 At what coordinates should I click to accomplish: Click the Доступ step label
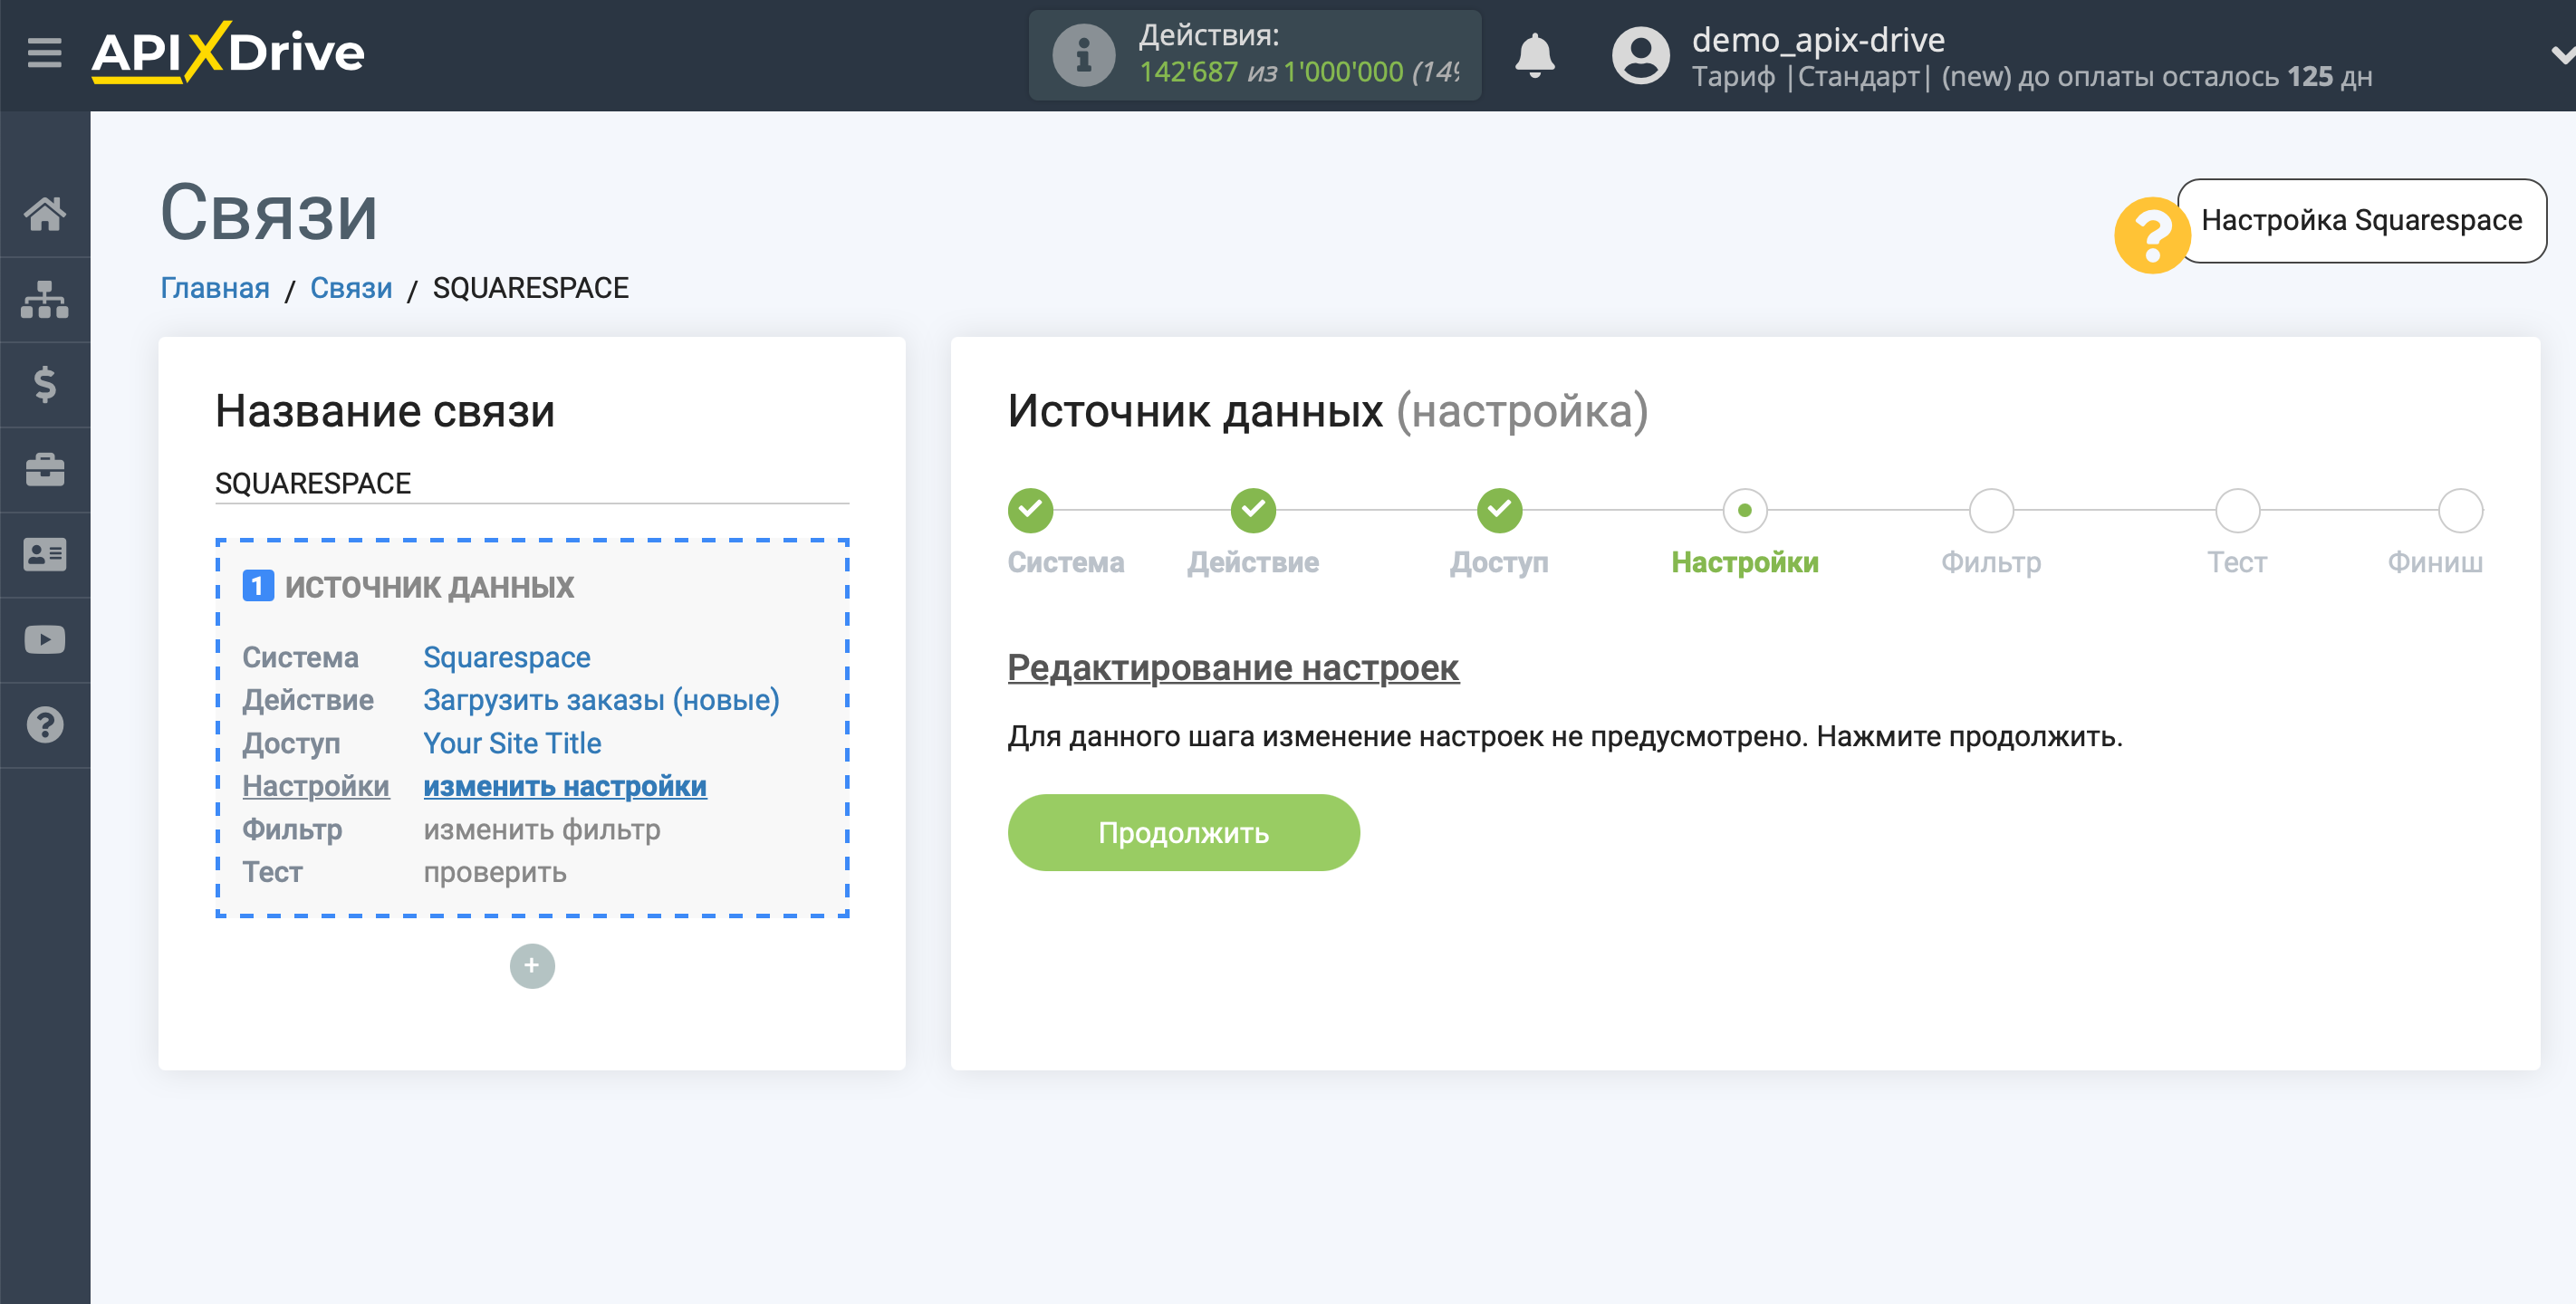click(x=1499, y=563)
